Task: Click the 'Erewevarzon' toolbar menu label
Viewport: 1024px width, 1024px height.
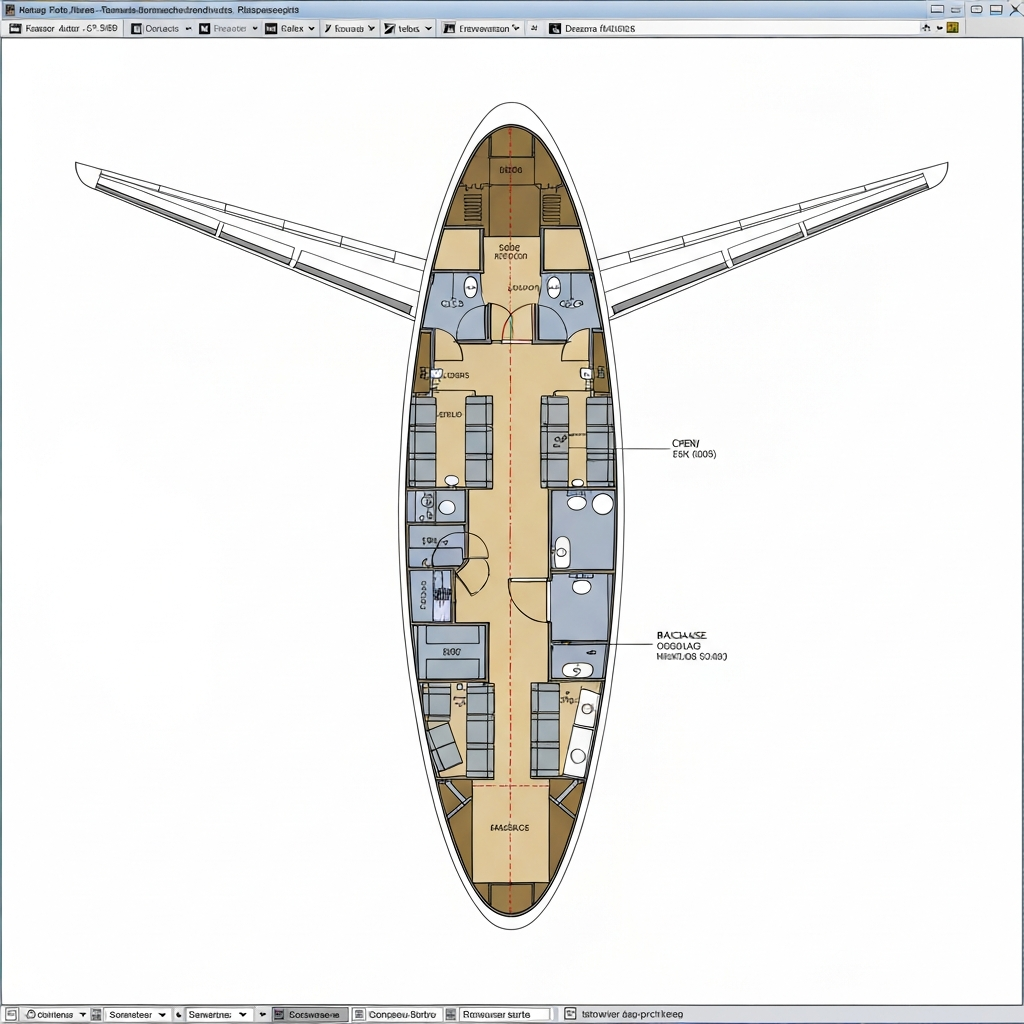Action: tap(484, 29)
